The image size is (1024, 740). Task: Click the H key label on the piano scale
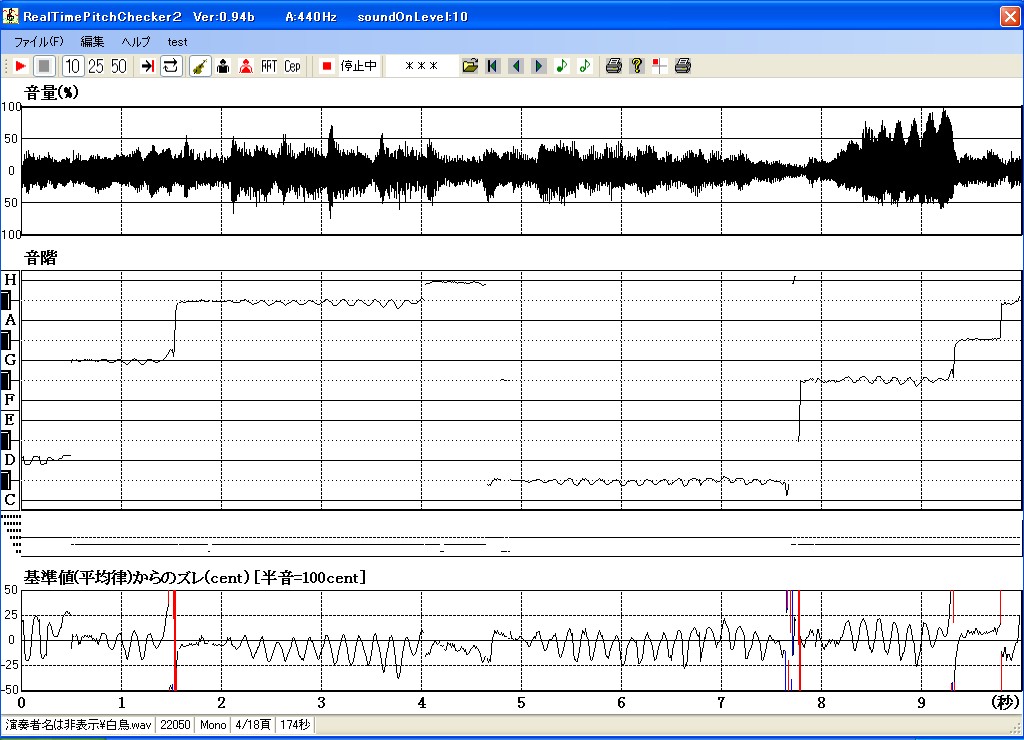tap(10, 280)
